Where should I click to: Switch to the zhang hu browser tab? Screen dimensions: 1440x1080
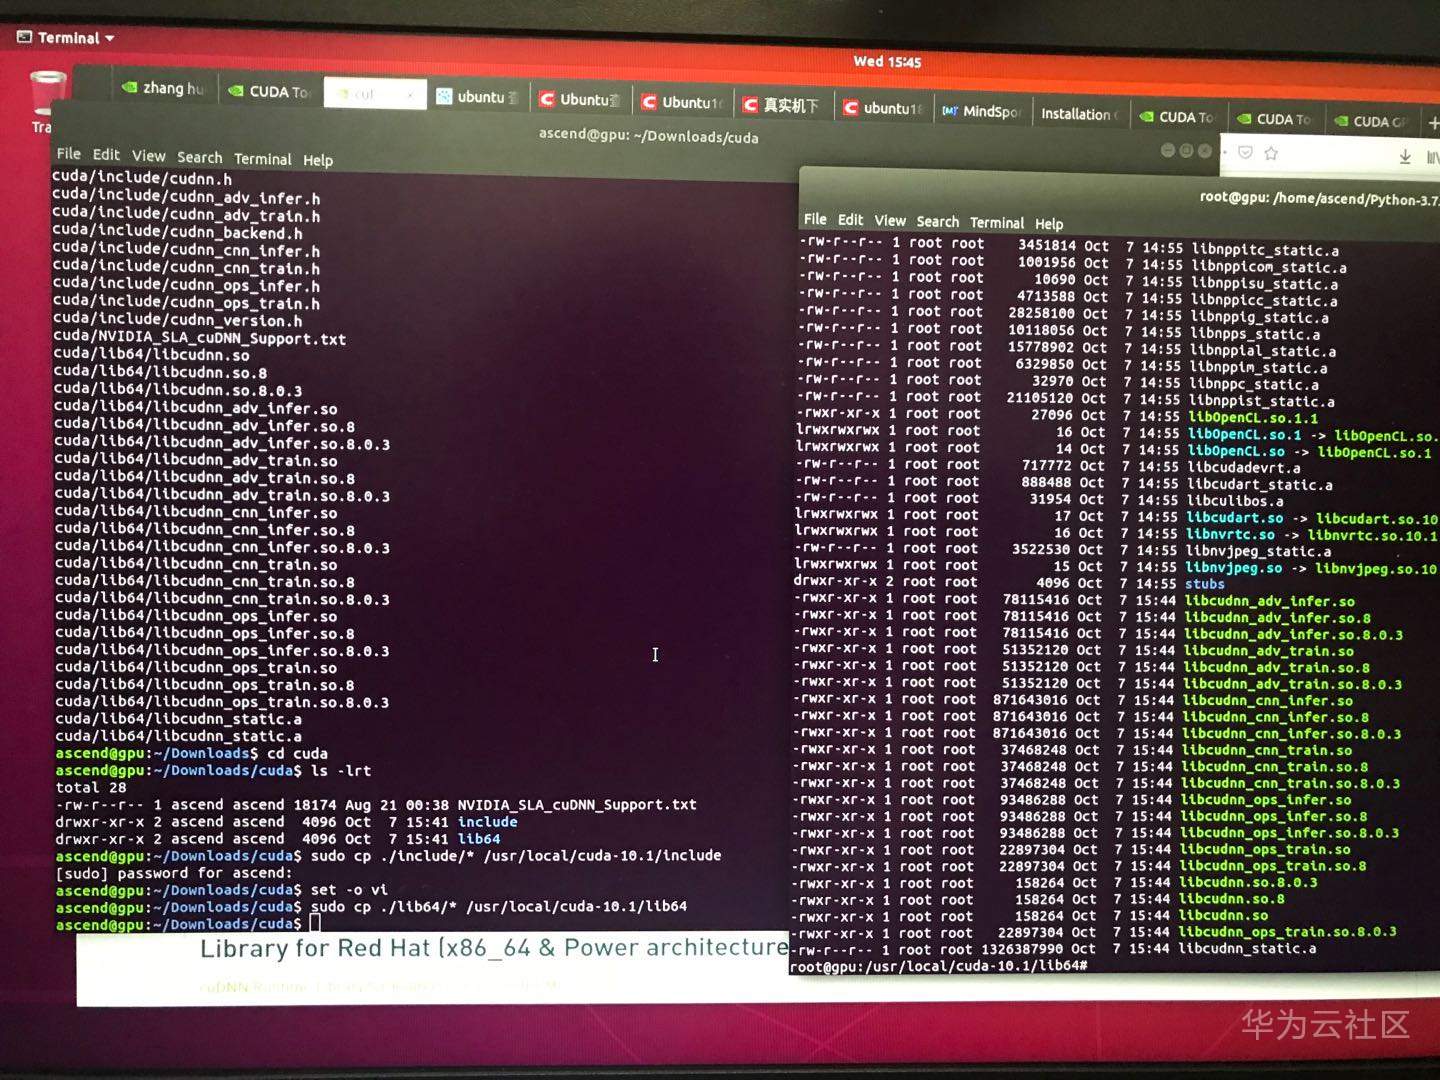pos(163,88)
